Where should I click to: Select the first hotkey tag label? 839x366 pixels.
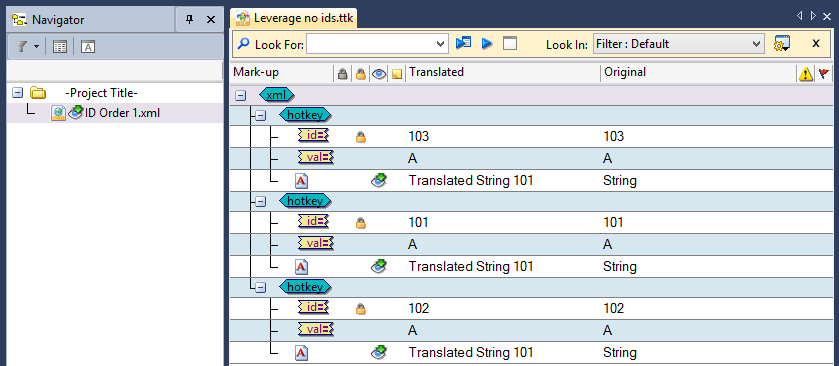click(305, 115)
